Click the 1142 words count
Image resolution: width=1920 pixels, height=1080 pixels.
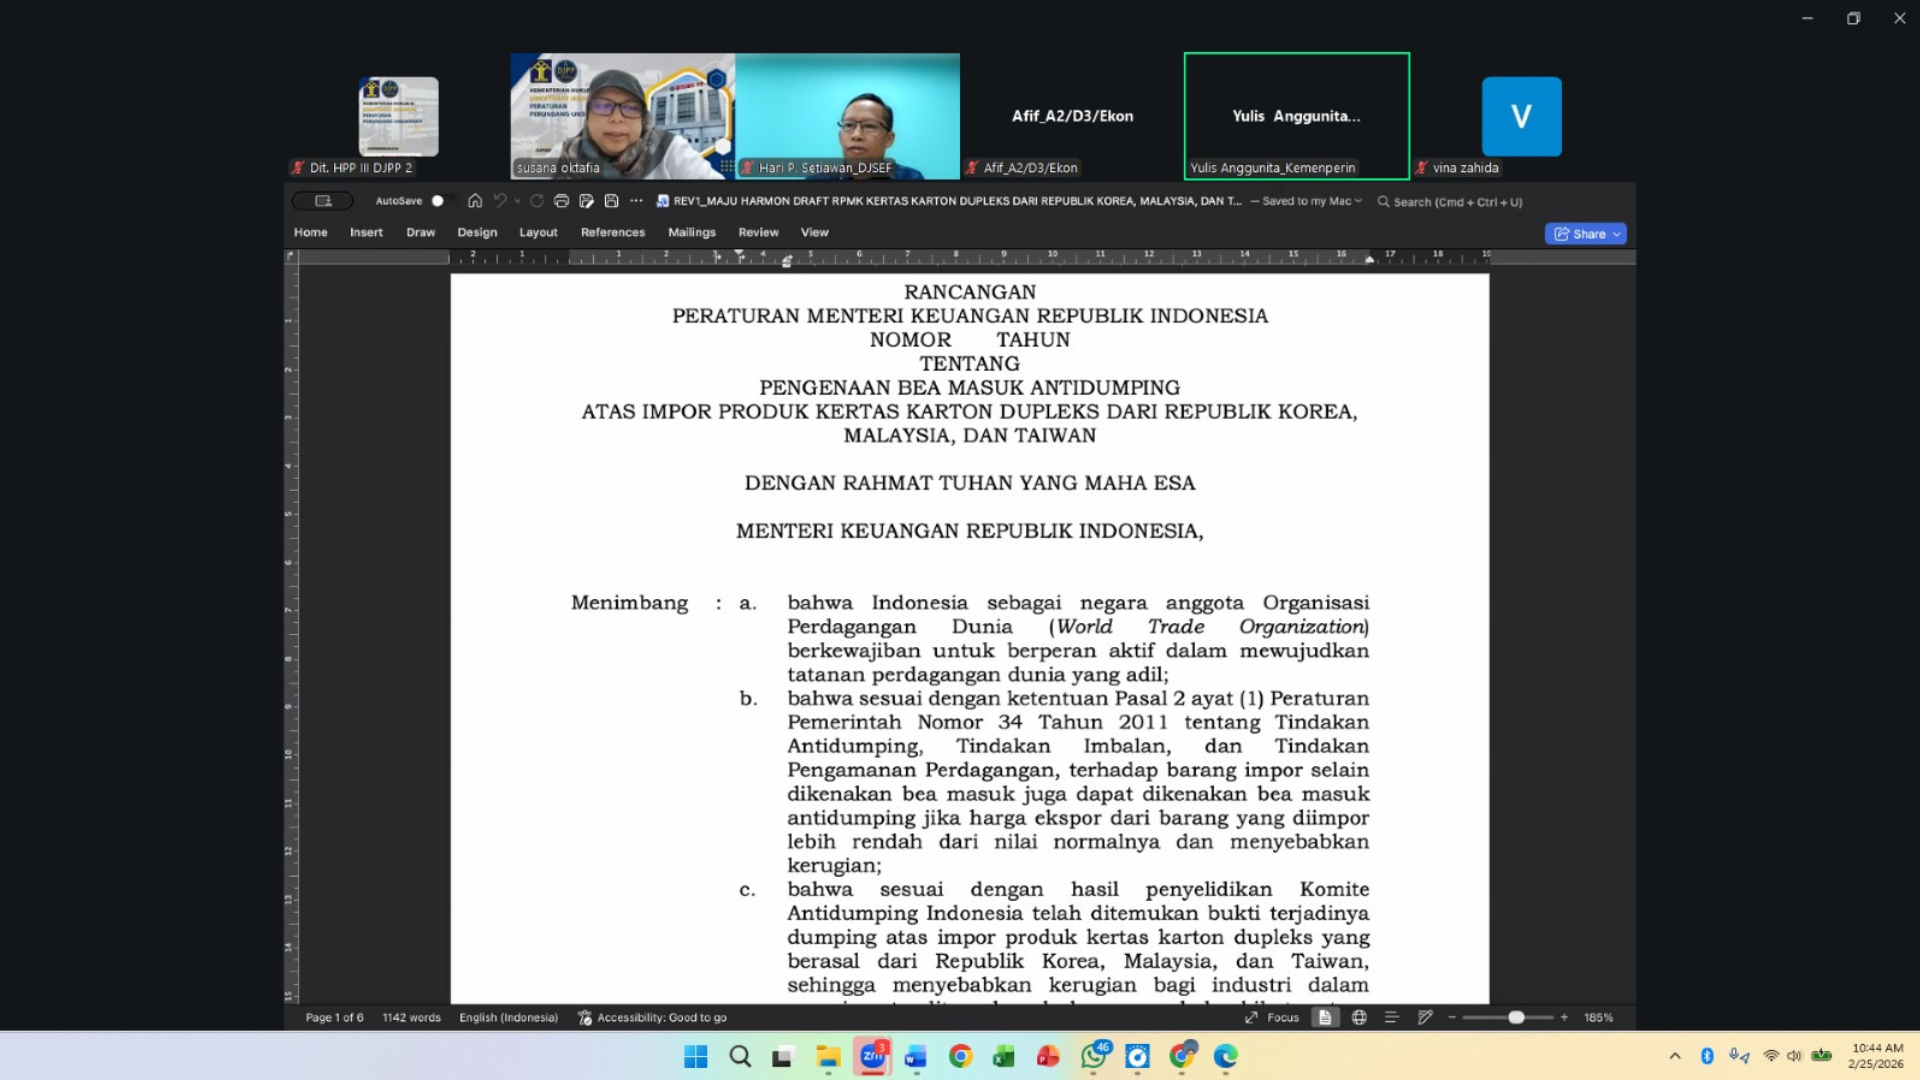[411, 1017]
